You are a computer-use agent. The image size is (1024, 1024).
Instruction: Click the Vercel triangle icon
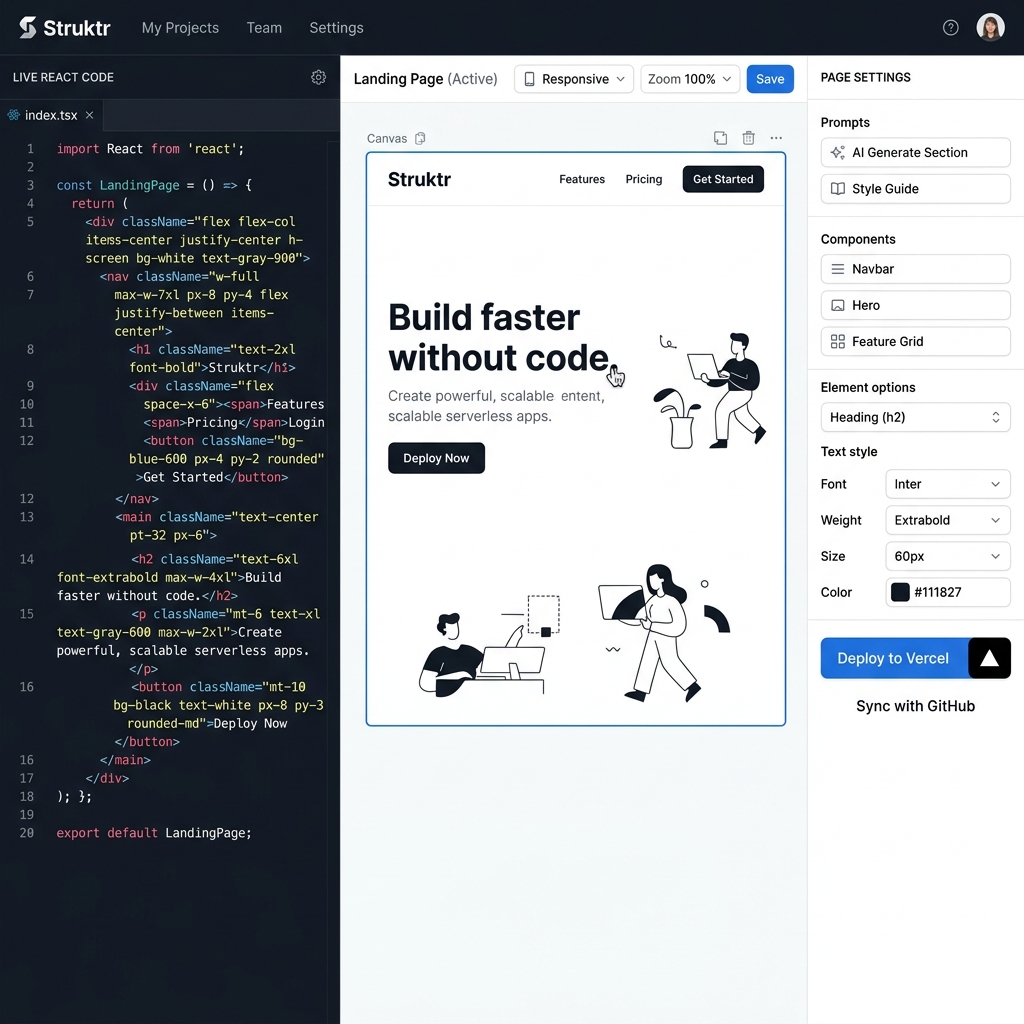(x=989, y=658)
